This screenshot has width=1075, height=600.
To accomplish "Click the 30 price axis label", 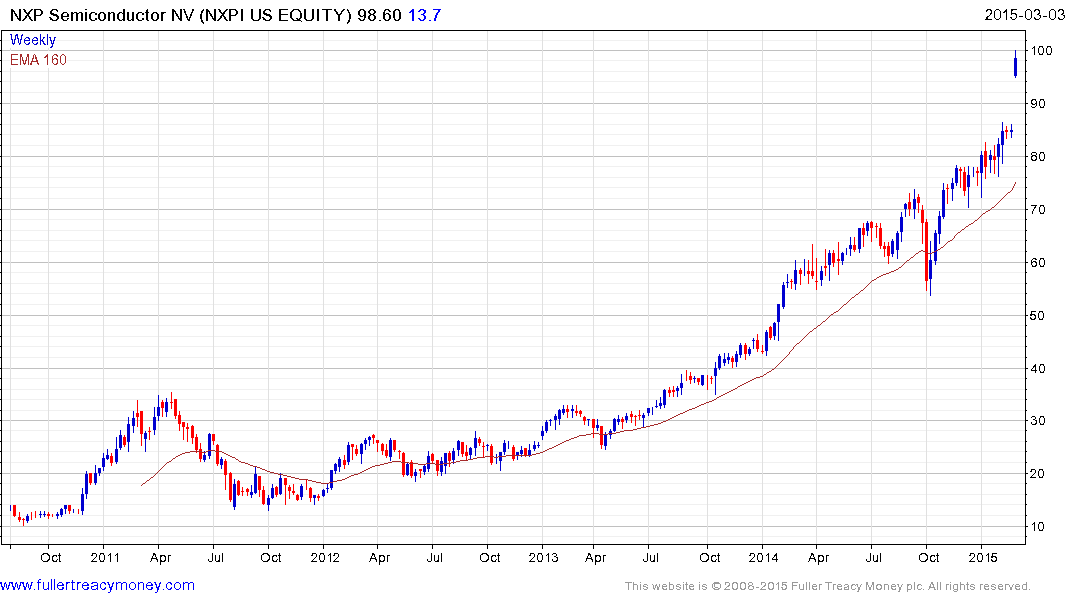I will 1038,420.
